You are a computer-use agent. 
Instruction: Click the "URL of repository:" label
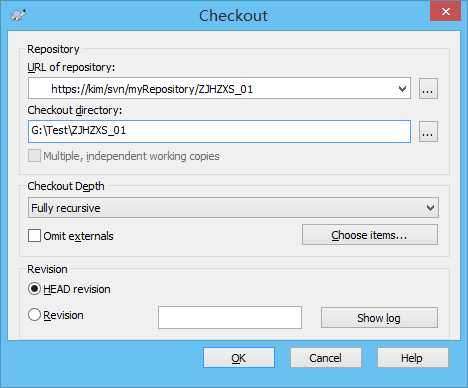click(71, 67)
